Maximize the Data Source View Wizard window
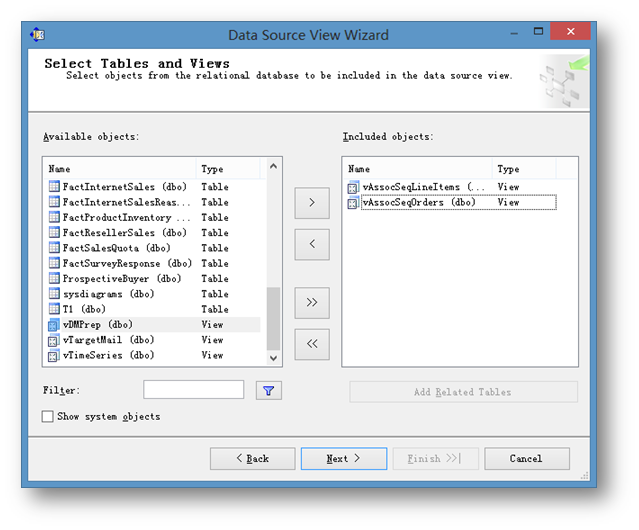This screenshot has width=639, height=530. (x=538, y=31)
